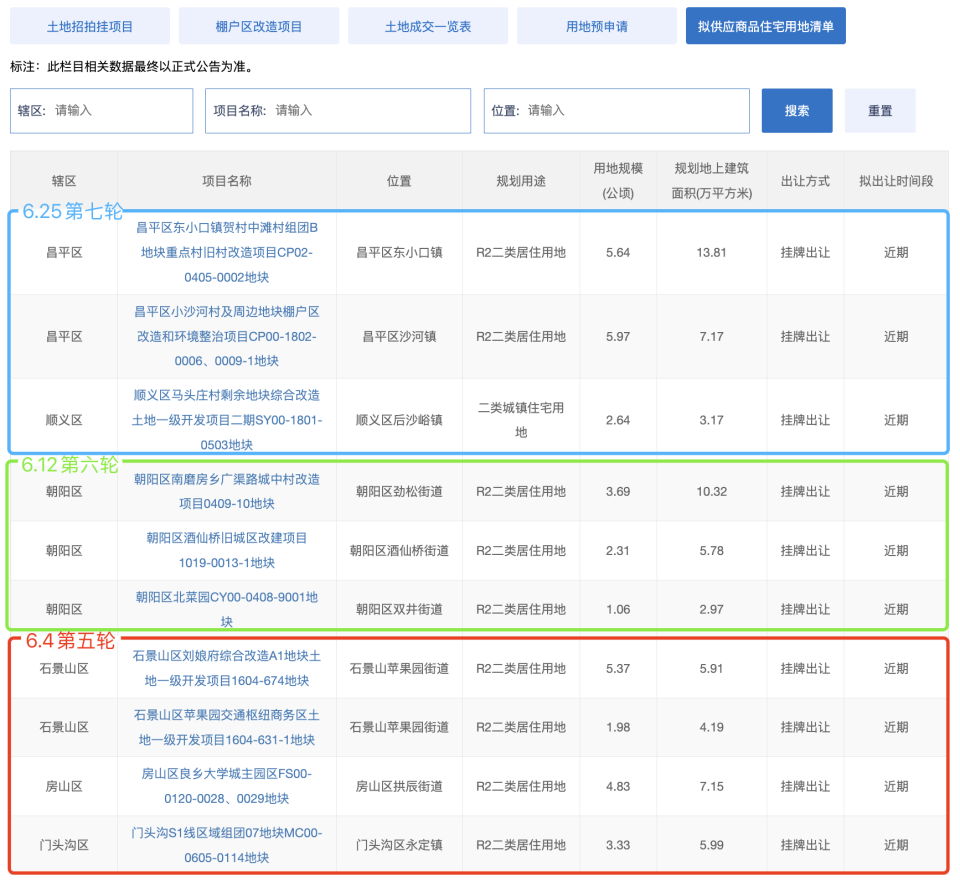Focus the 项目名称 search field
The width and height of the screenshot is (960, 882).
click(x=338, y=111)
